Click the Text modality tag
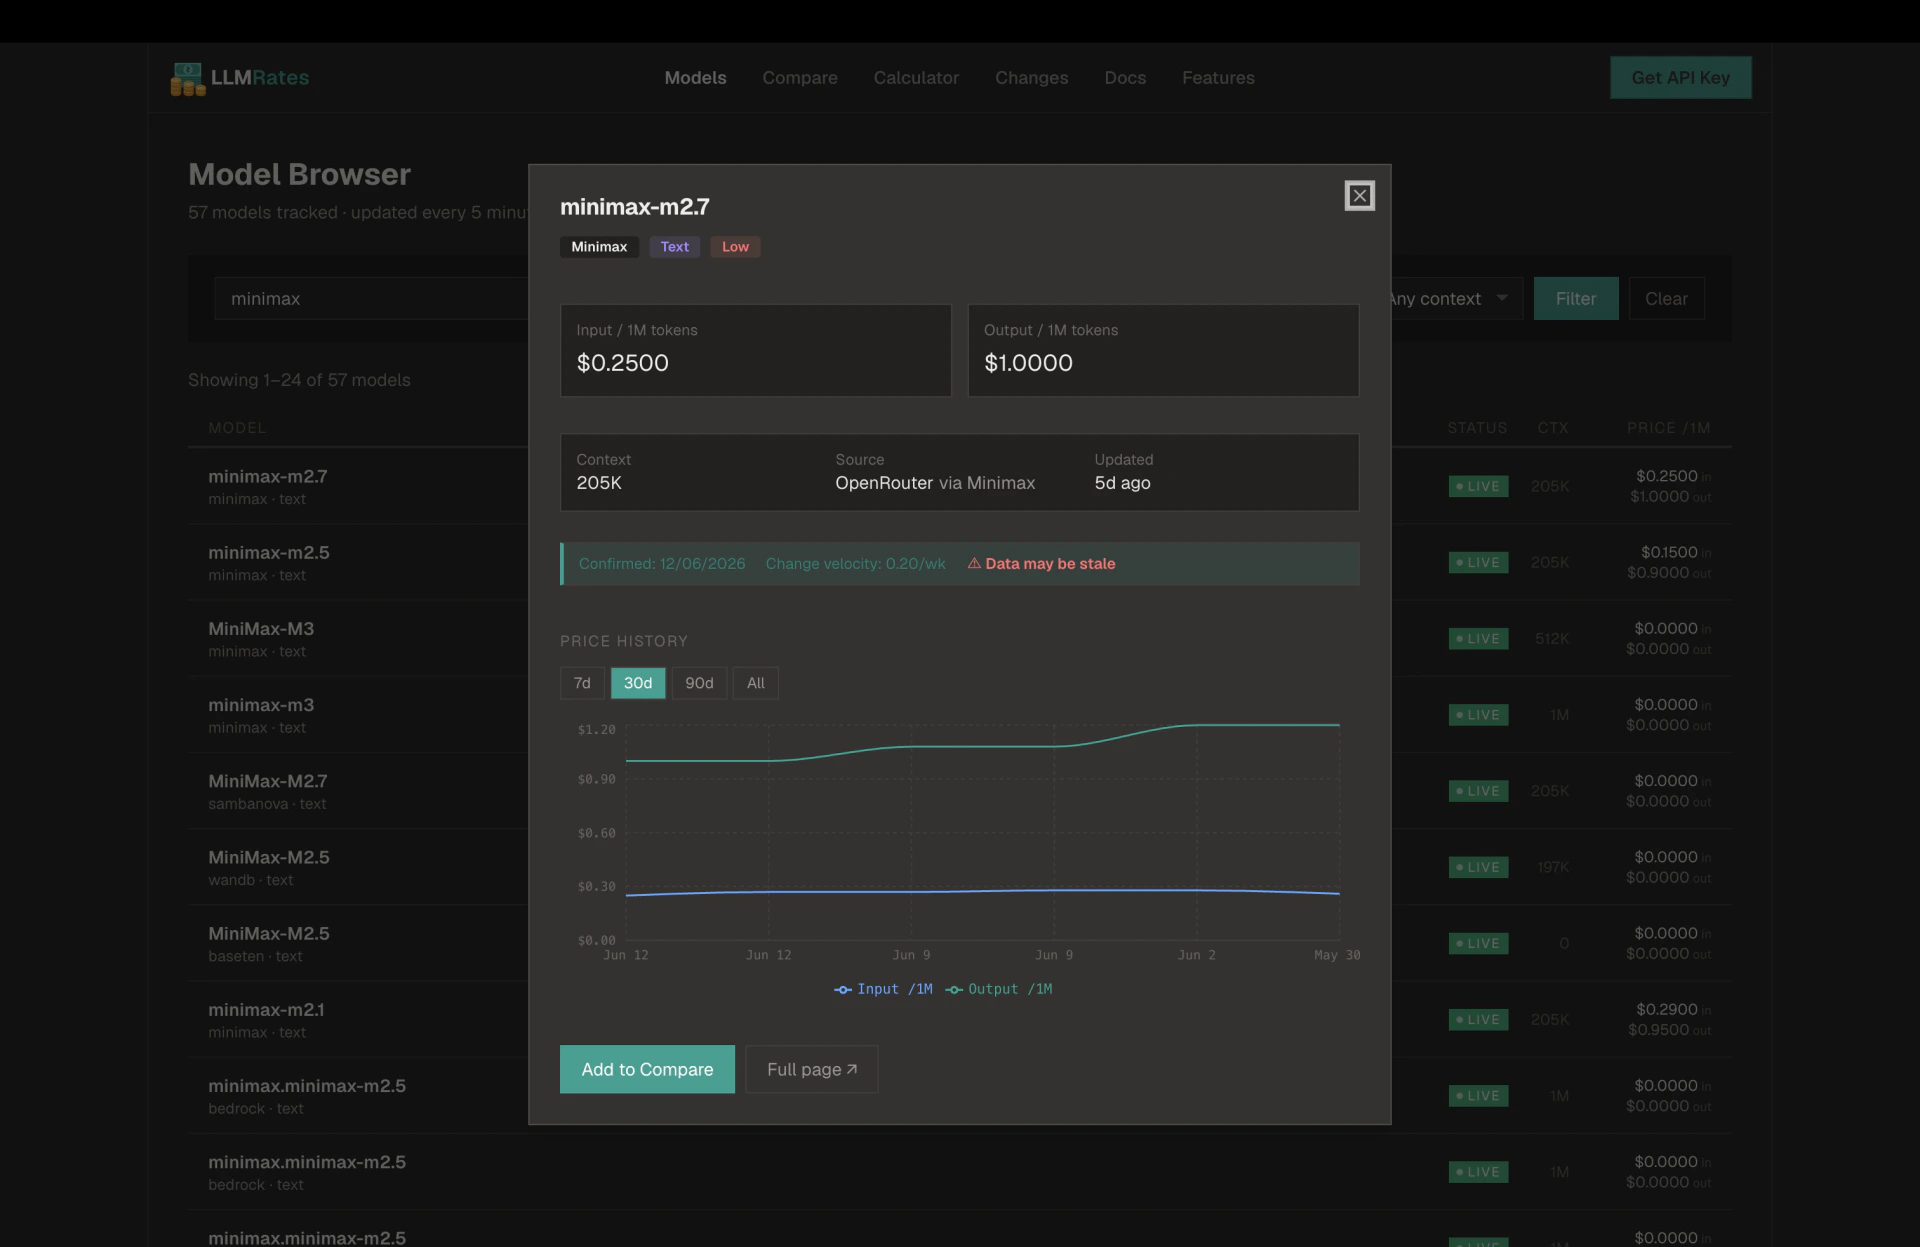 [x=674, y=247]
